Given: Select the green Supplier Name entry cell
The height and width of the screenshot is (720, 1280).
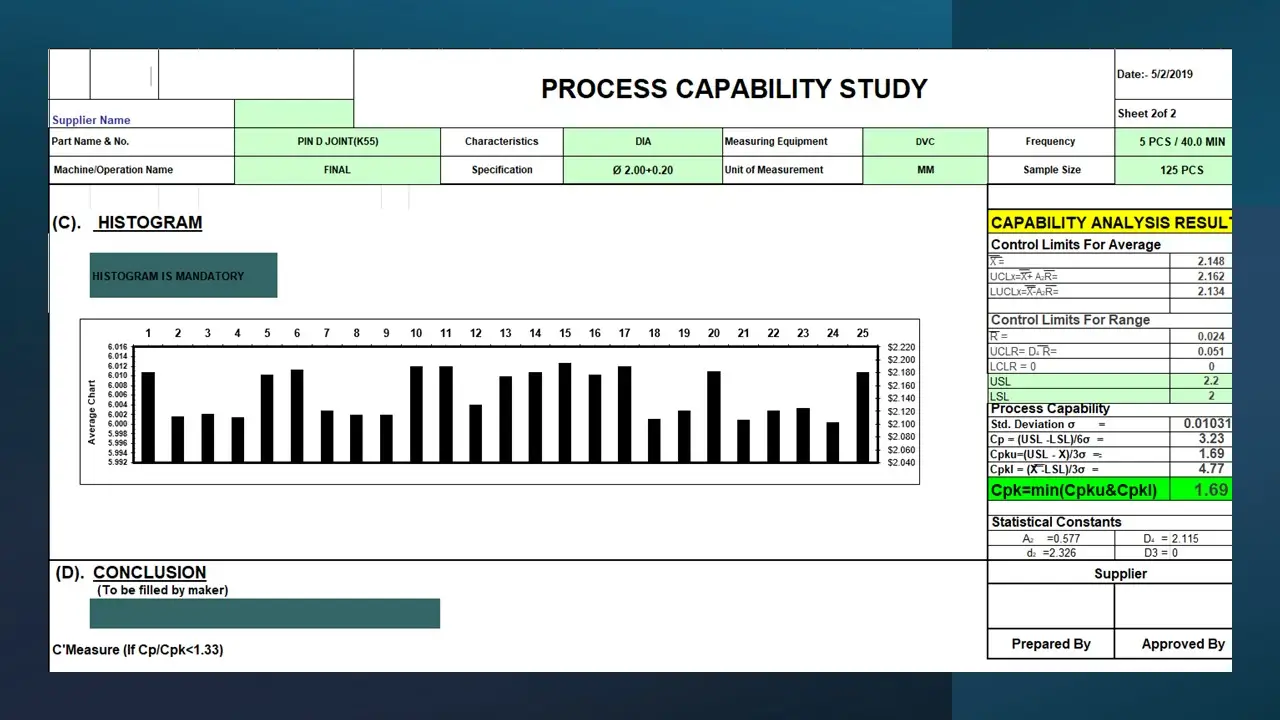Looking at the screenshot, I should [x=294, y=114].
